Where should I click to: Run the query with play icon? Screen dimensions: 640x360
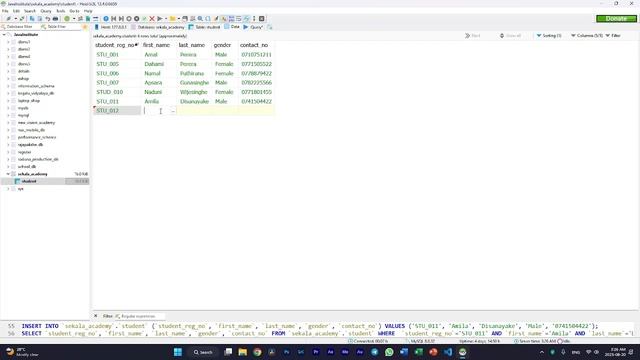tap(160, 19)
